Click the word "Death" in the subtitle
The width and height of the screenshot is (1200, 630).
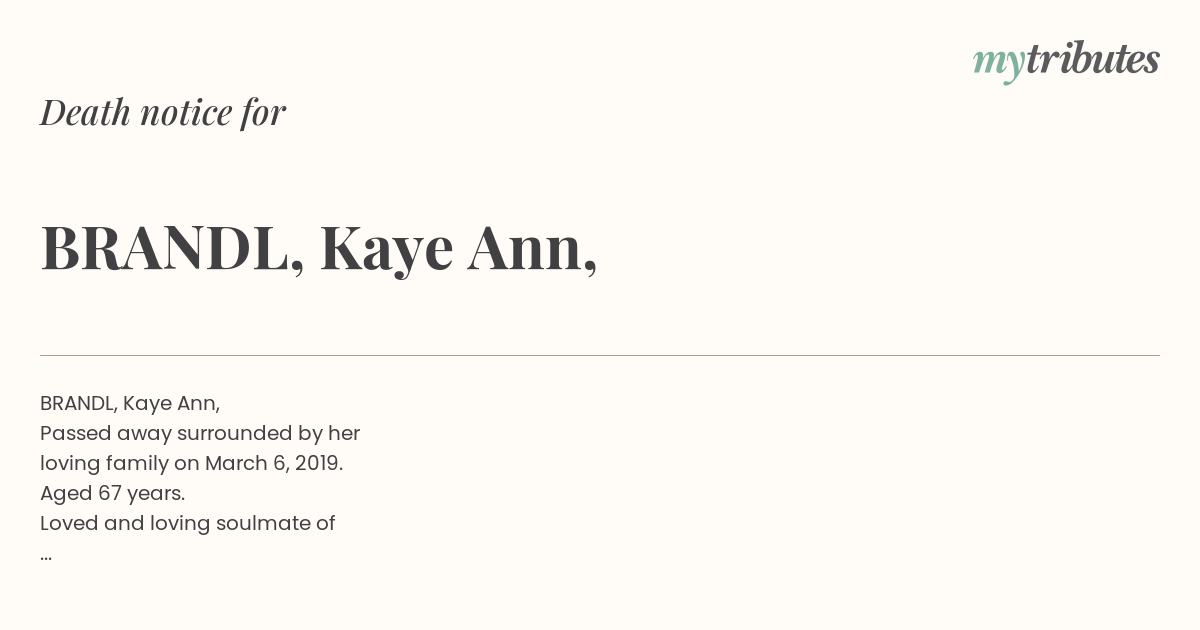pos(86,112)
